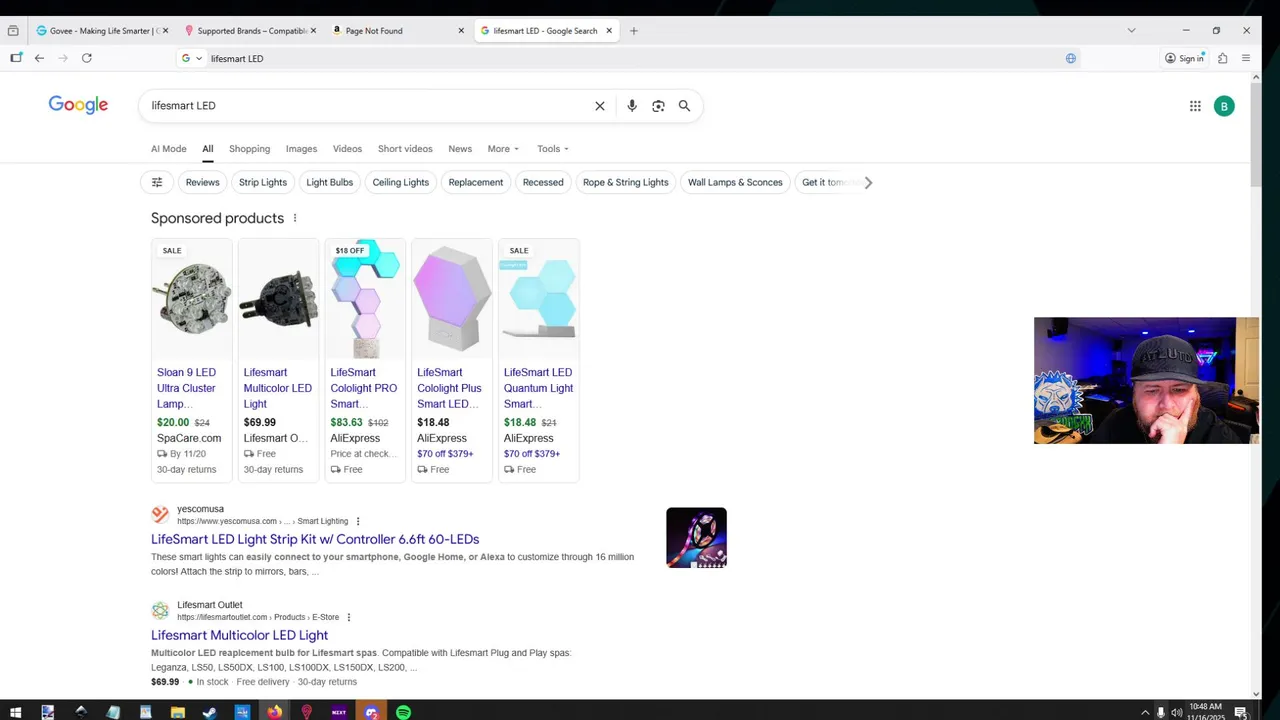Open LifeSmart Cololight PRO product listing

pyautogui.click(x=364, y=388)
